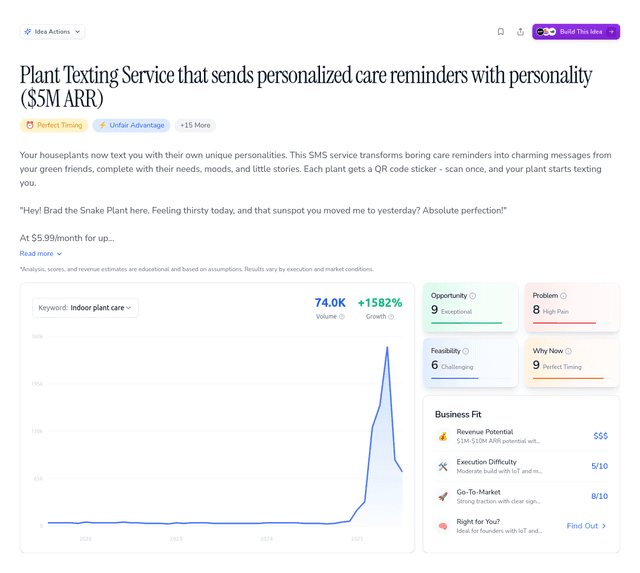Click the Opportunity score progress bar

[x=467, y=323]
